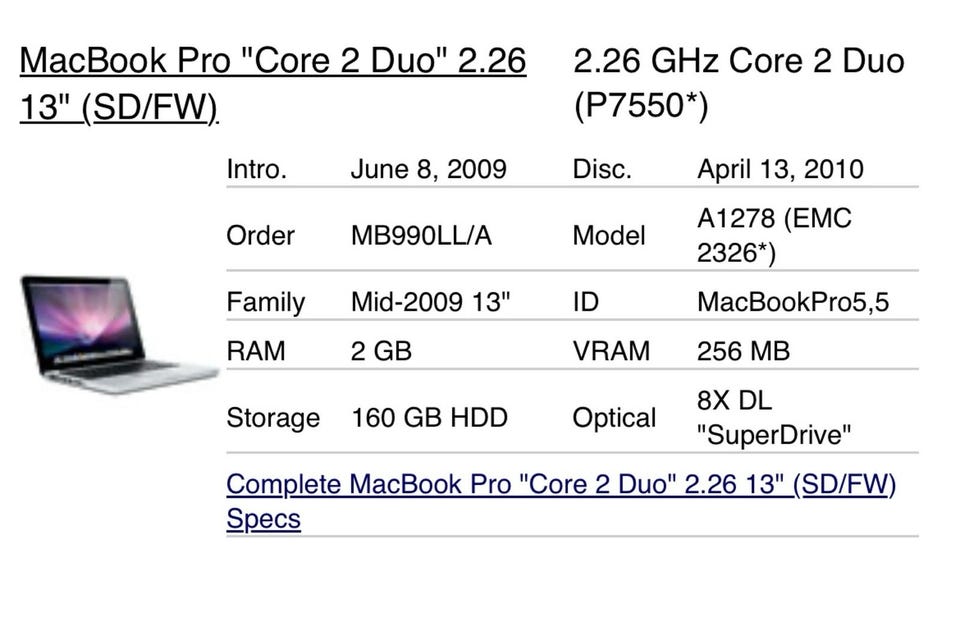The image size is (960, 624).
Task: Click the MacBook Pro laptop thumbnail image
Action: coord(117,335)
